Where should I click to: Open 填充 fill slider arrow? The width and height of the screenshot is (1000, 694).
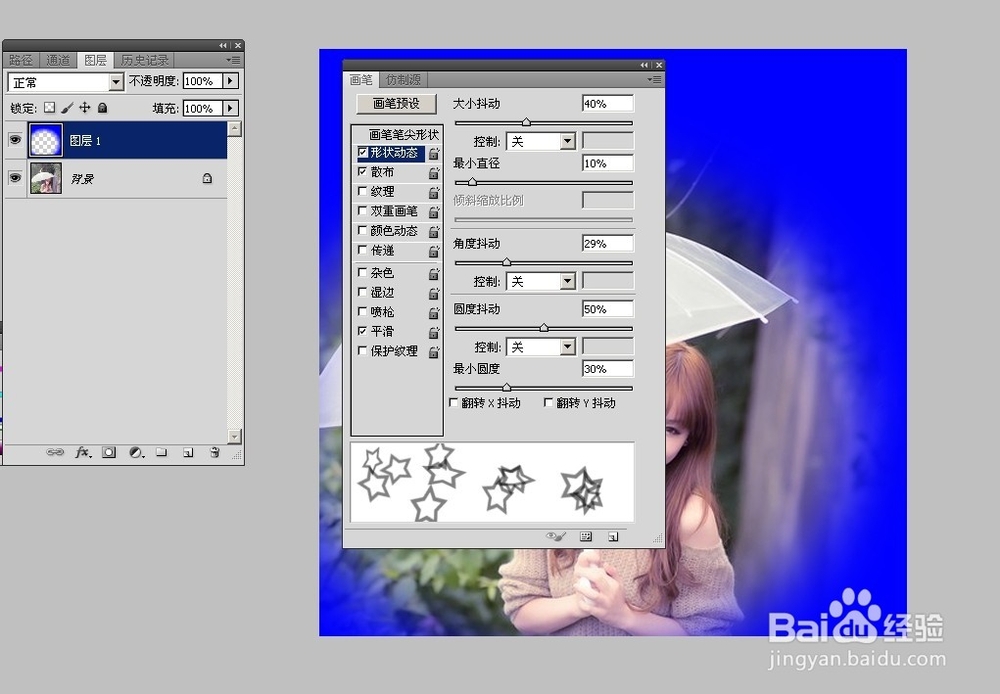230,108
